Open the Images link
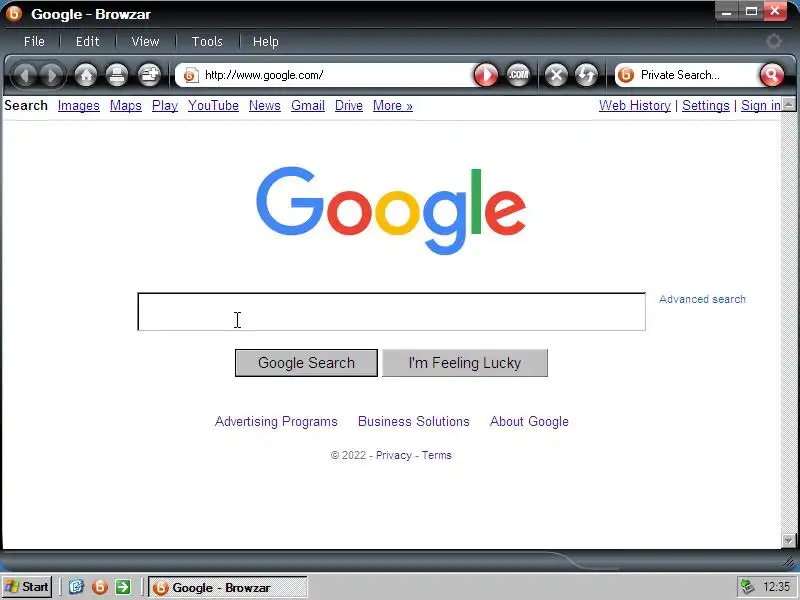 tap(79, 106)
